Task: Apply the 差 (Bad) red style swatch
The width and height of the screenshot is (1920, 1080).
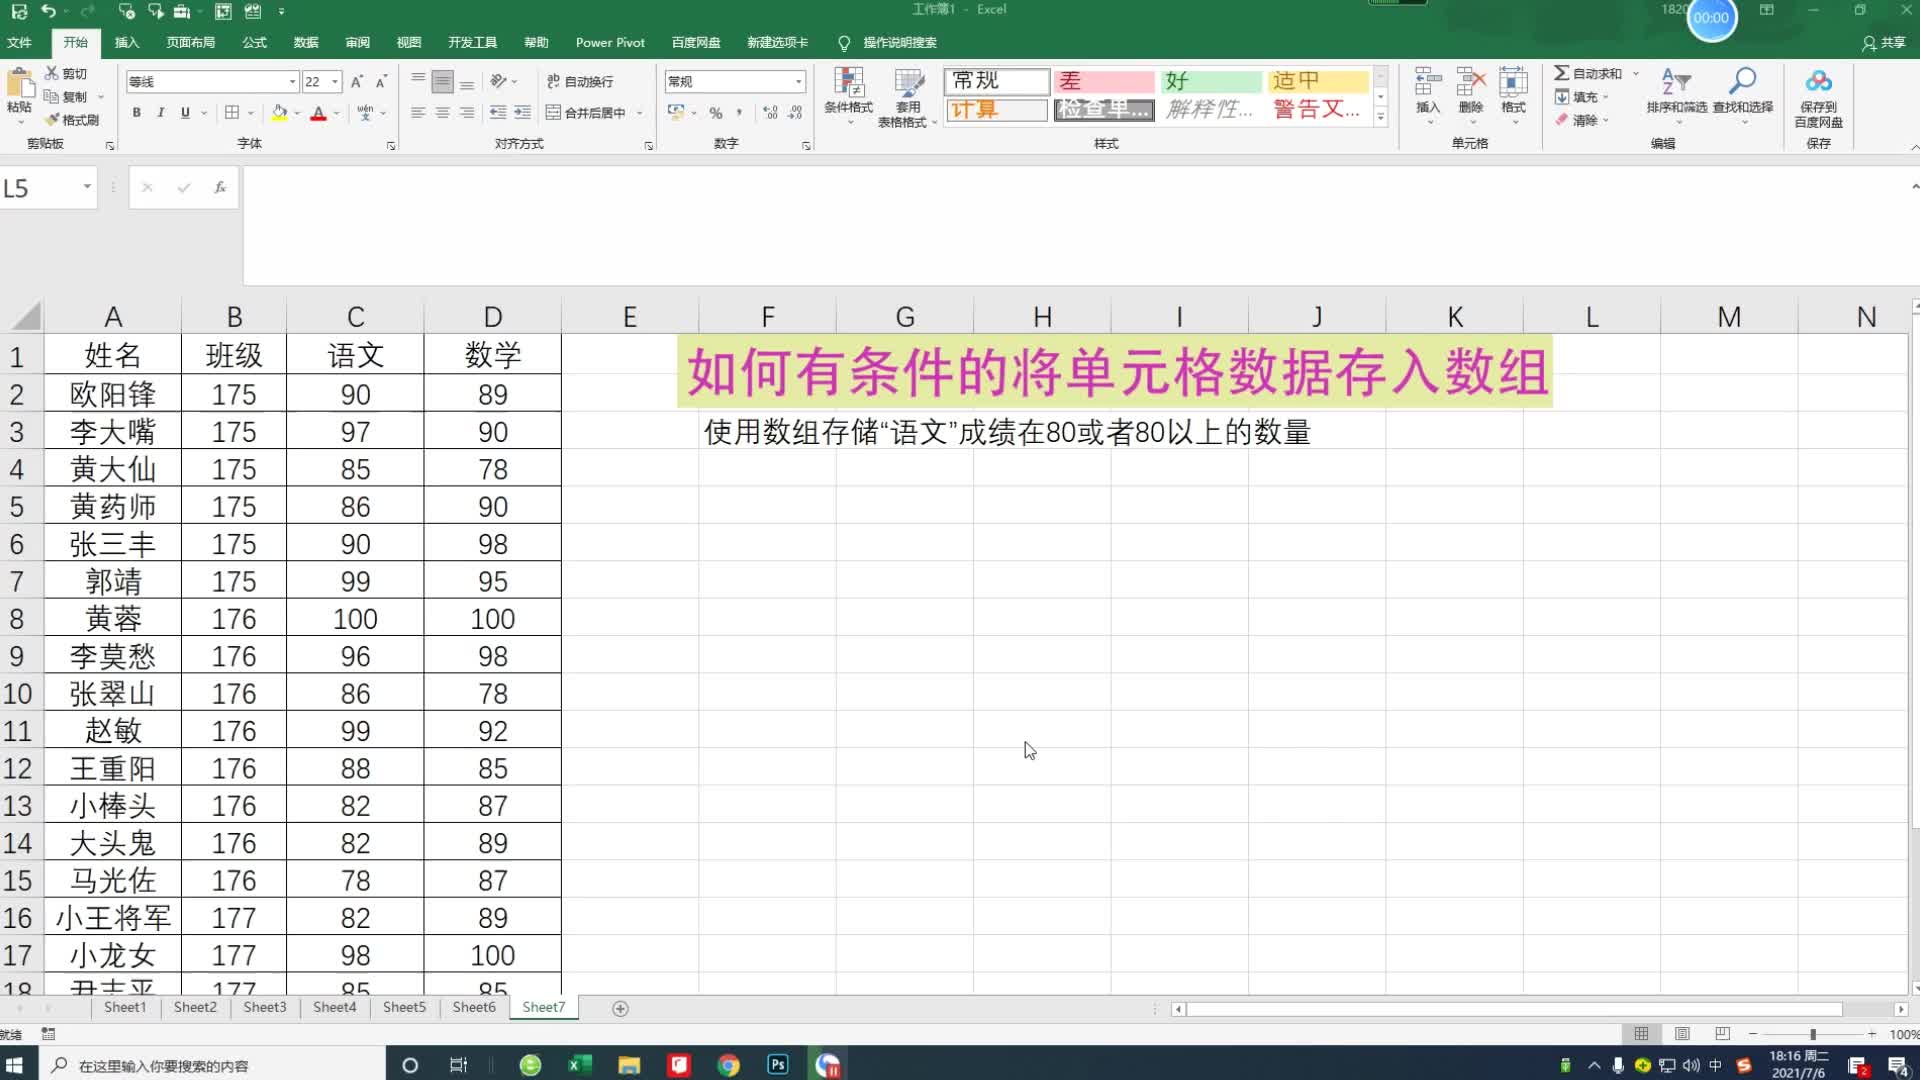Action: point(1104,81)
